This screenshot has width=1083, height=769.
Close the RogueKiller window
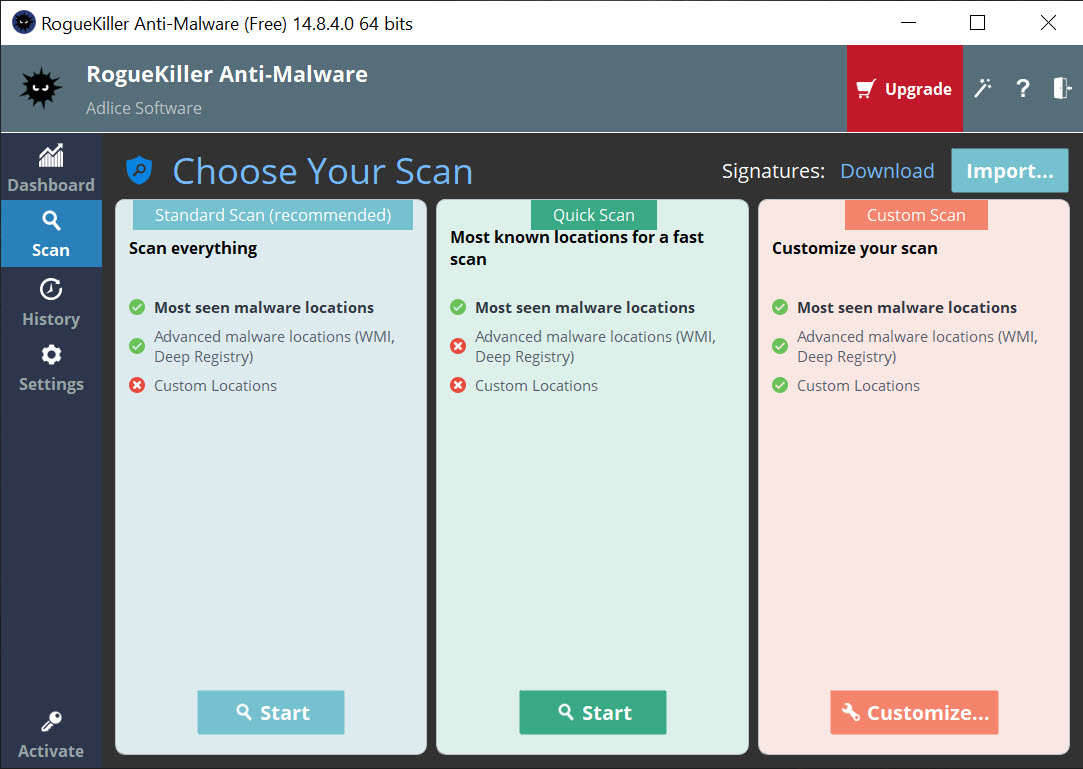[1048, 23]
